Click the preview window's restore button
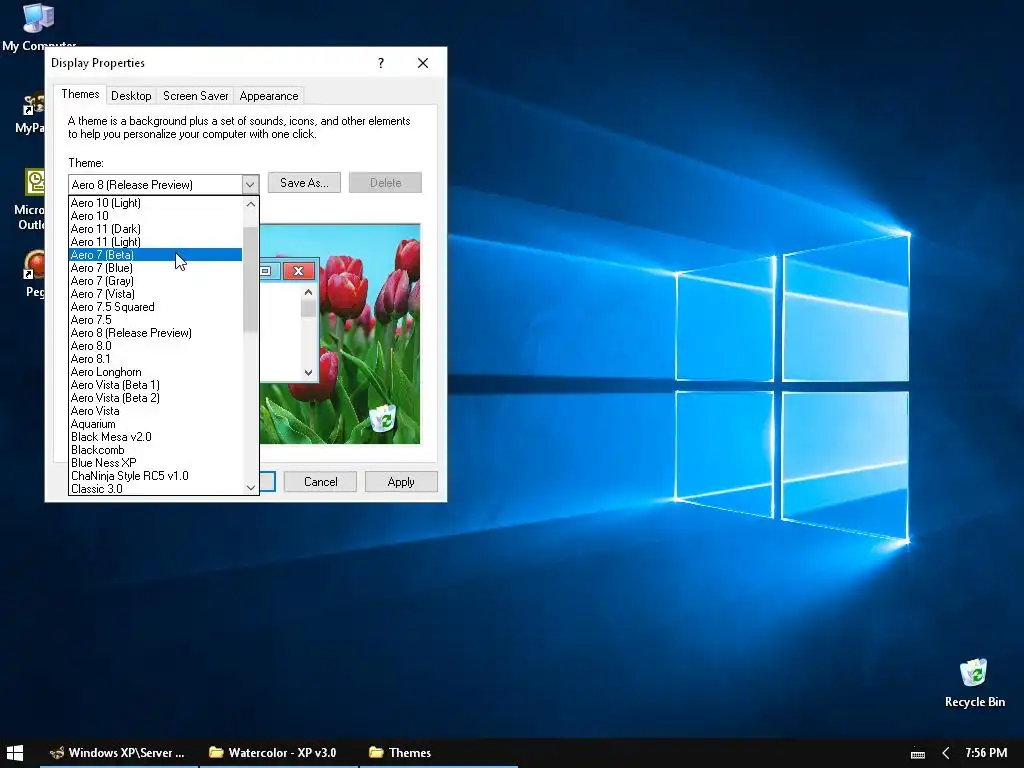 pos(266,270)
